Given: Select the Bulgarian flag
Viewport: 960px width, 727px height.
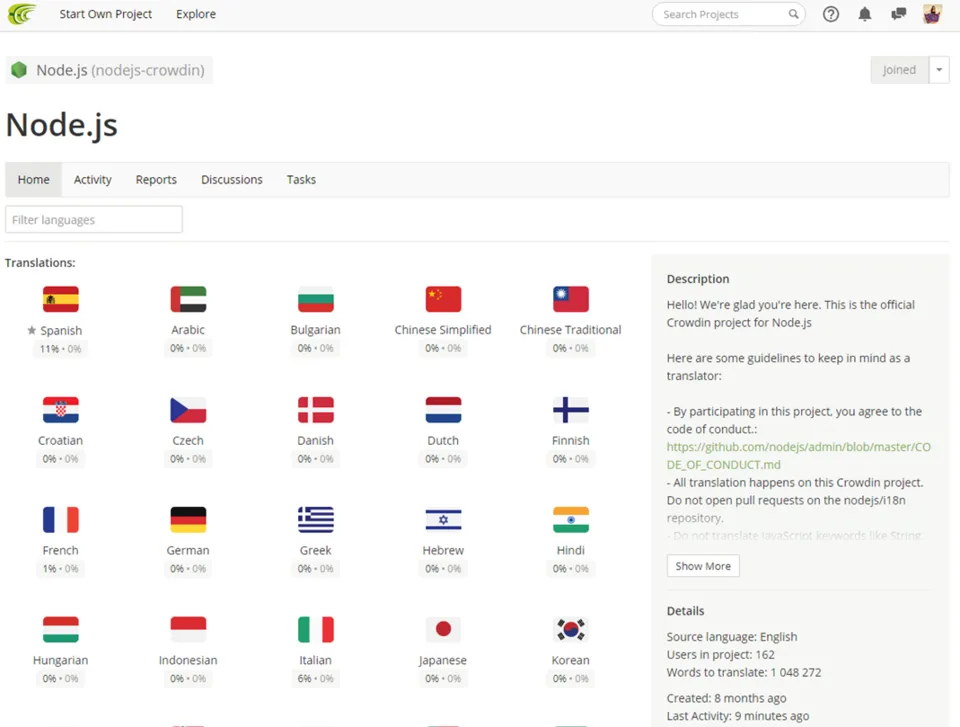Looking at the screenshot, I should (315, 299).
